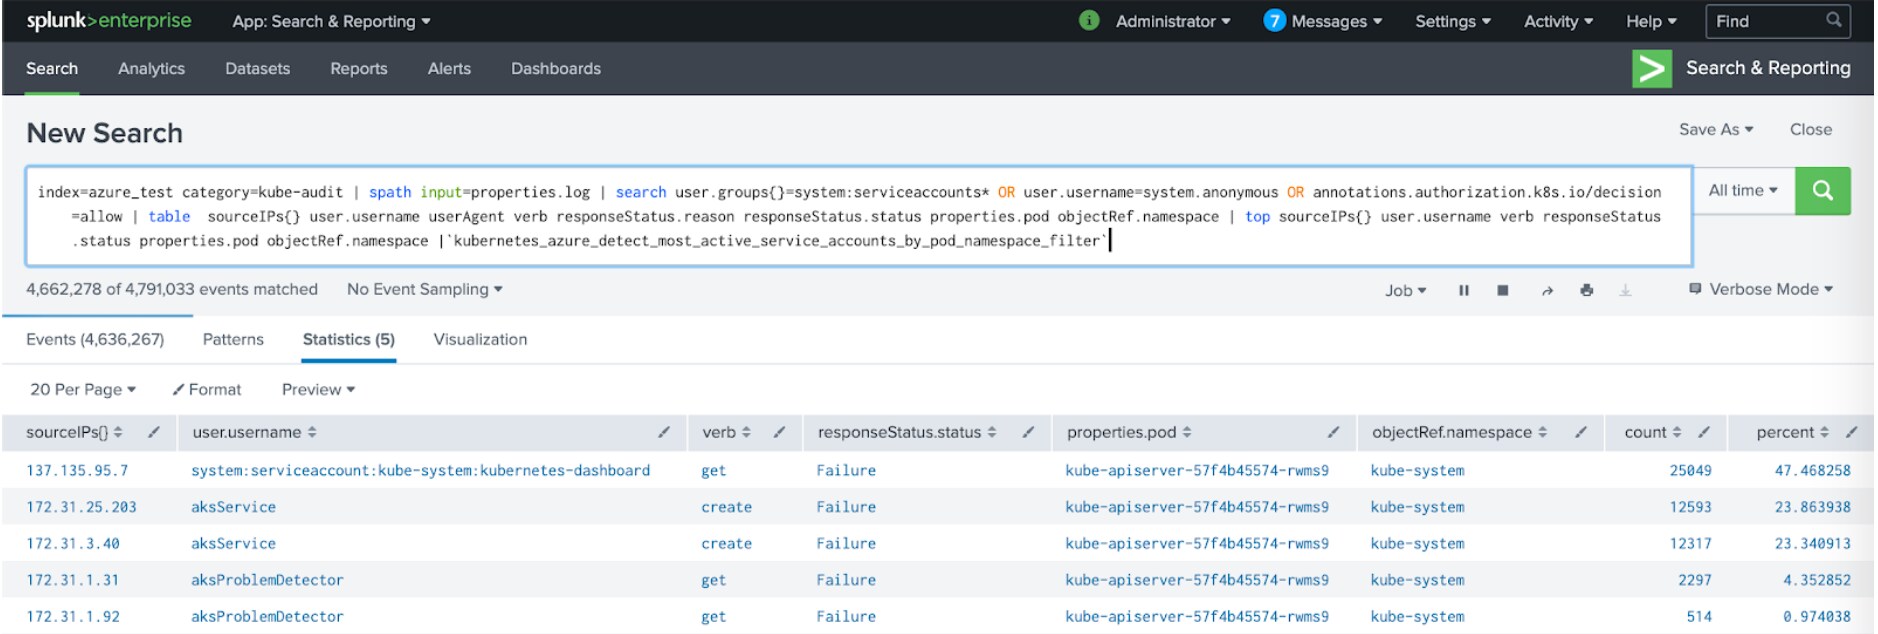This screenshot has height=634, width=1878.
Task: Stop the search job
Action: coord(1502,290)
